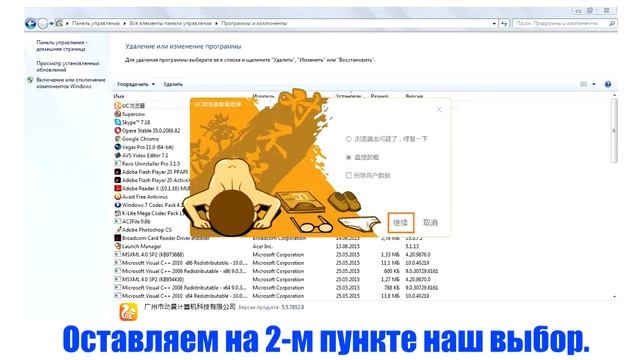Close the UC uninstaller dialog

439,109
